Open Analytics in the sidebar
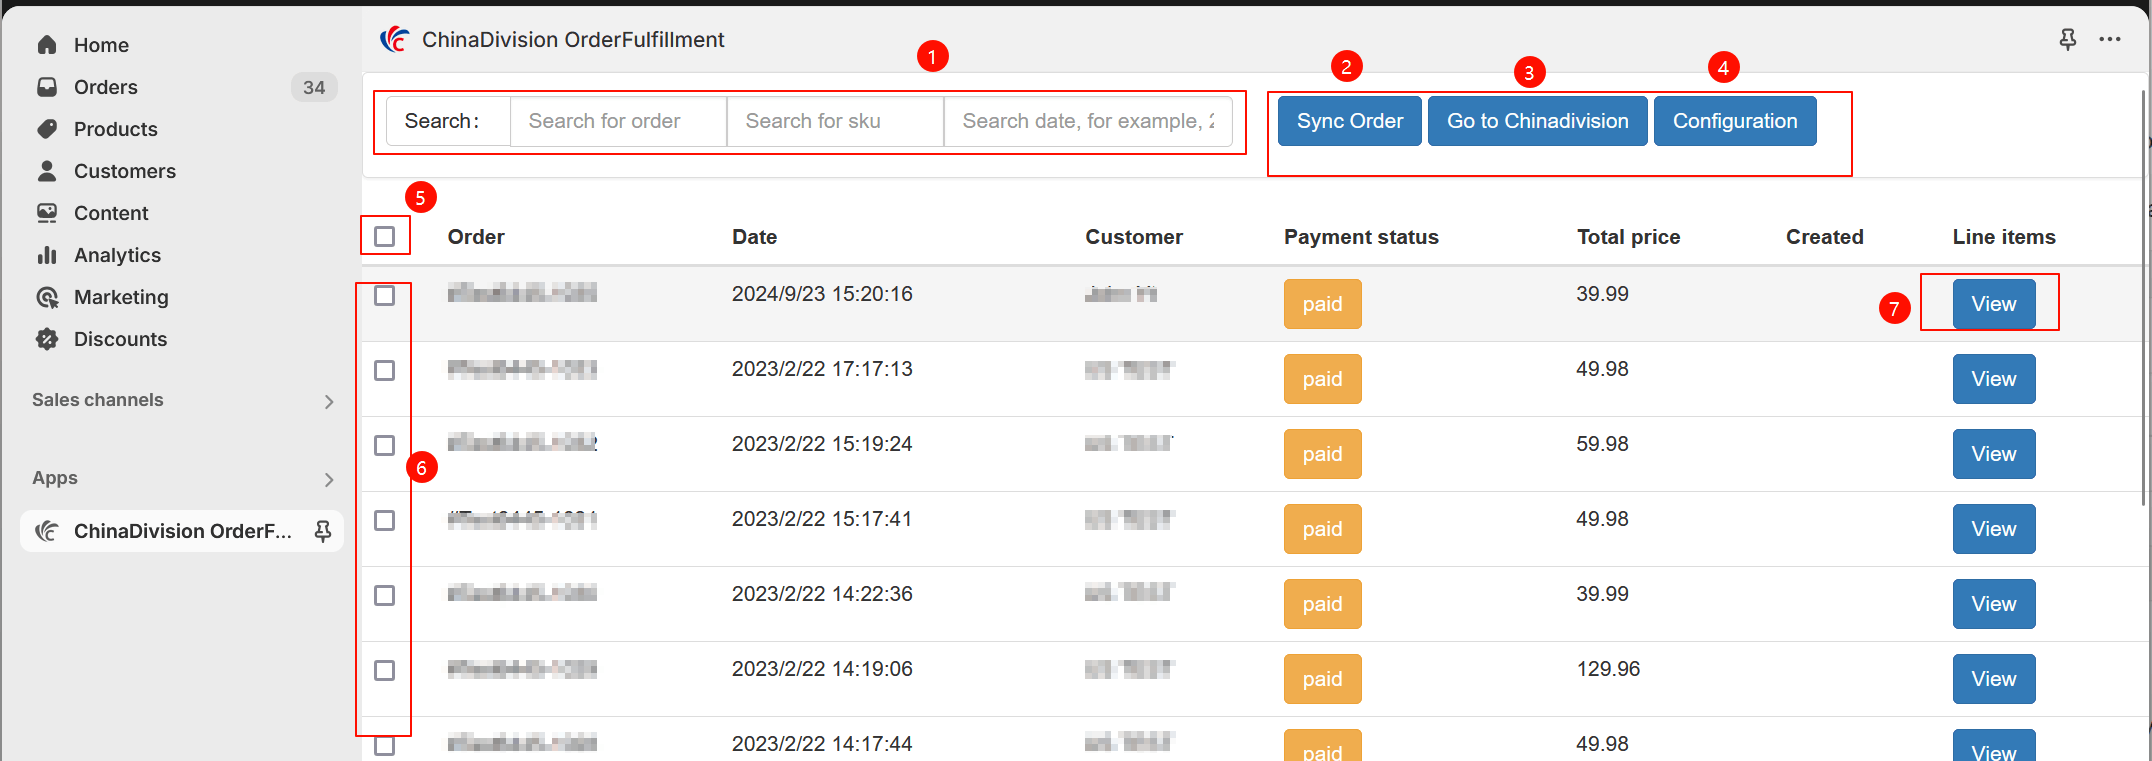The height and width of the screenshot is (761, 2152). [x=117, y=255]
